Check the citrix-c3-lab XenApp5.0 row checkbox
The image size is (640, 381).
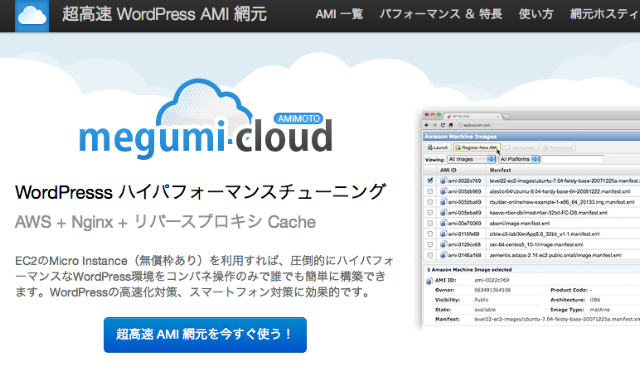[430, 233]
